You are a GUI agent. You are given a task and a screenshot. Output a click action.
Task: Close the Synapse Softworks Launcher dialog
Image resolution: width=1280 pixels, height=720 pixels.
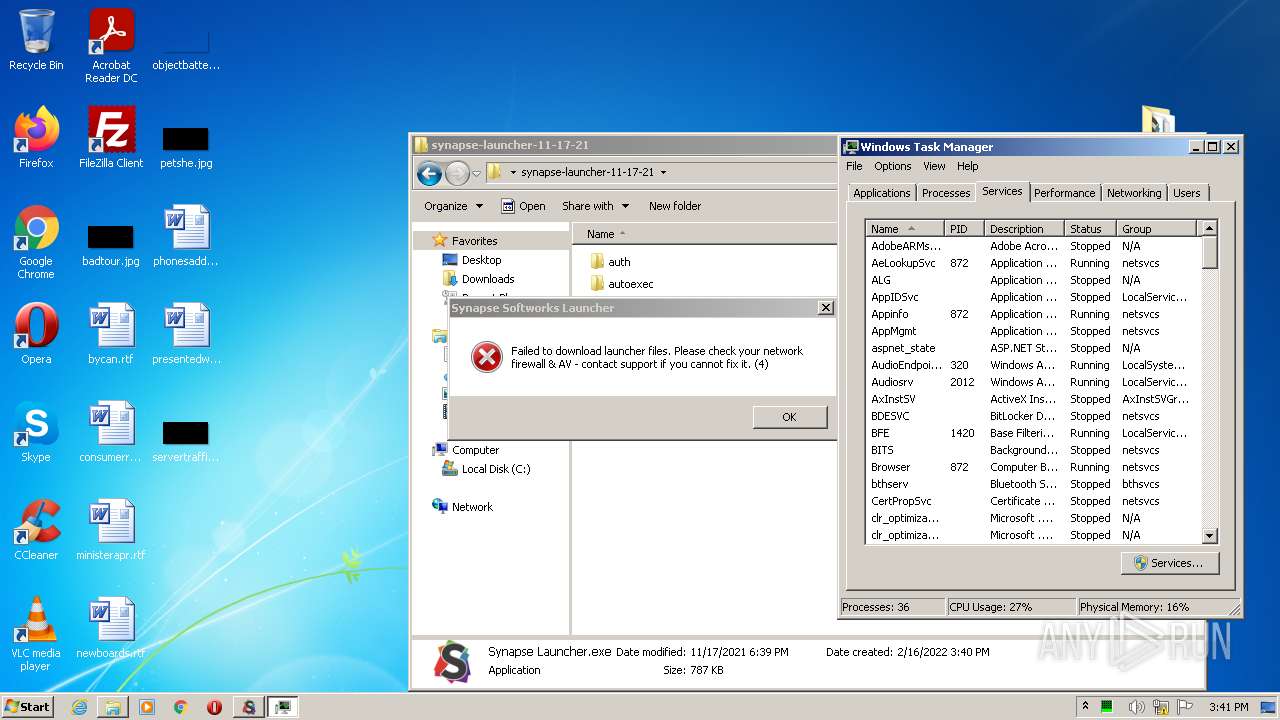click(x=825, y=308)
